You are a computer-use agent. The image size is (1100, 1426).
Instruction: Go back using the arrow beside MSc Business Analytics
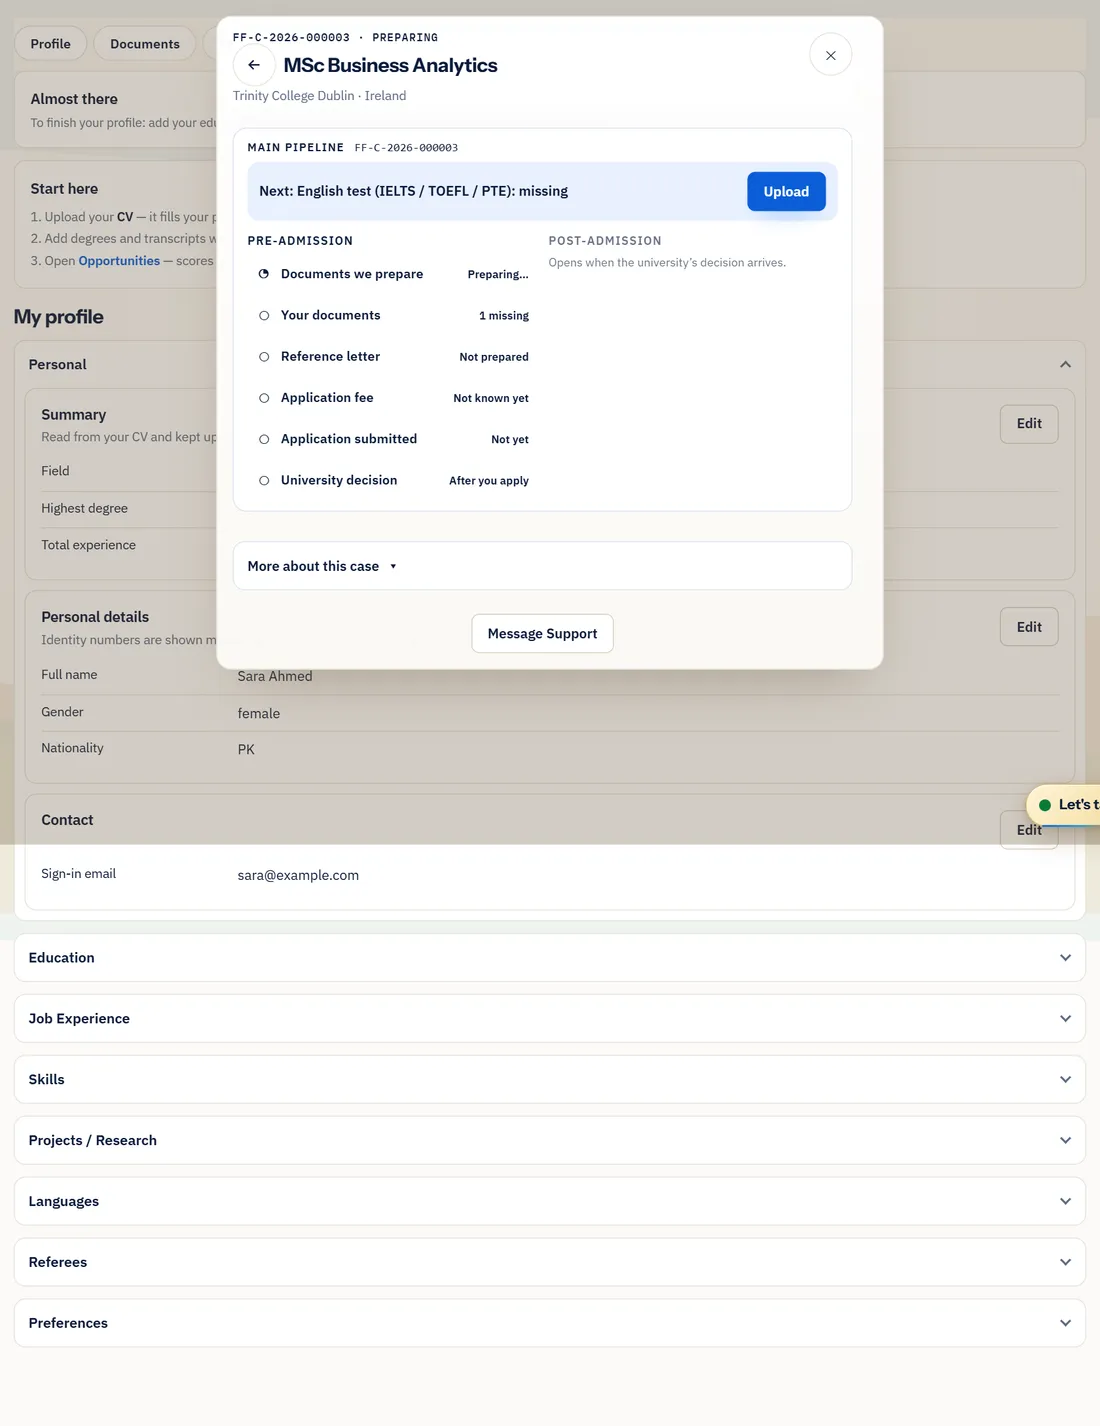pos(254,65)
